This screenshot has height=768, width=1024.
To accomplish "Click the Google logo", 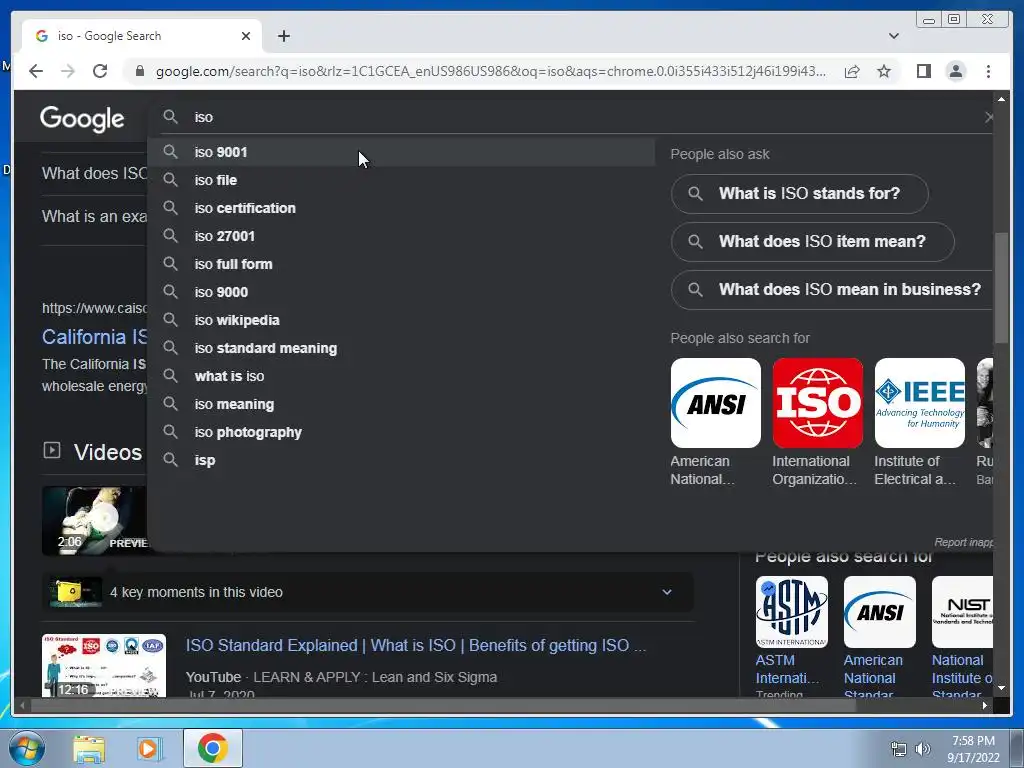I will coord(82,118).
